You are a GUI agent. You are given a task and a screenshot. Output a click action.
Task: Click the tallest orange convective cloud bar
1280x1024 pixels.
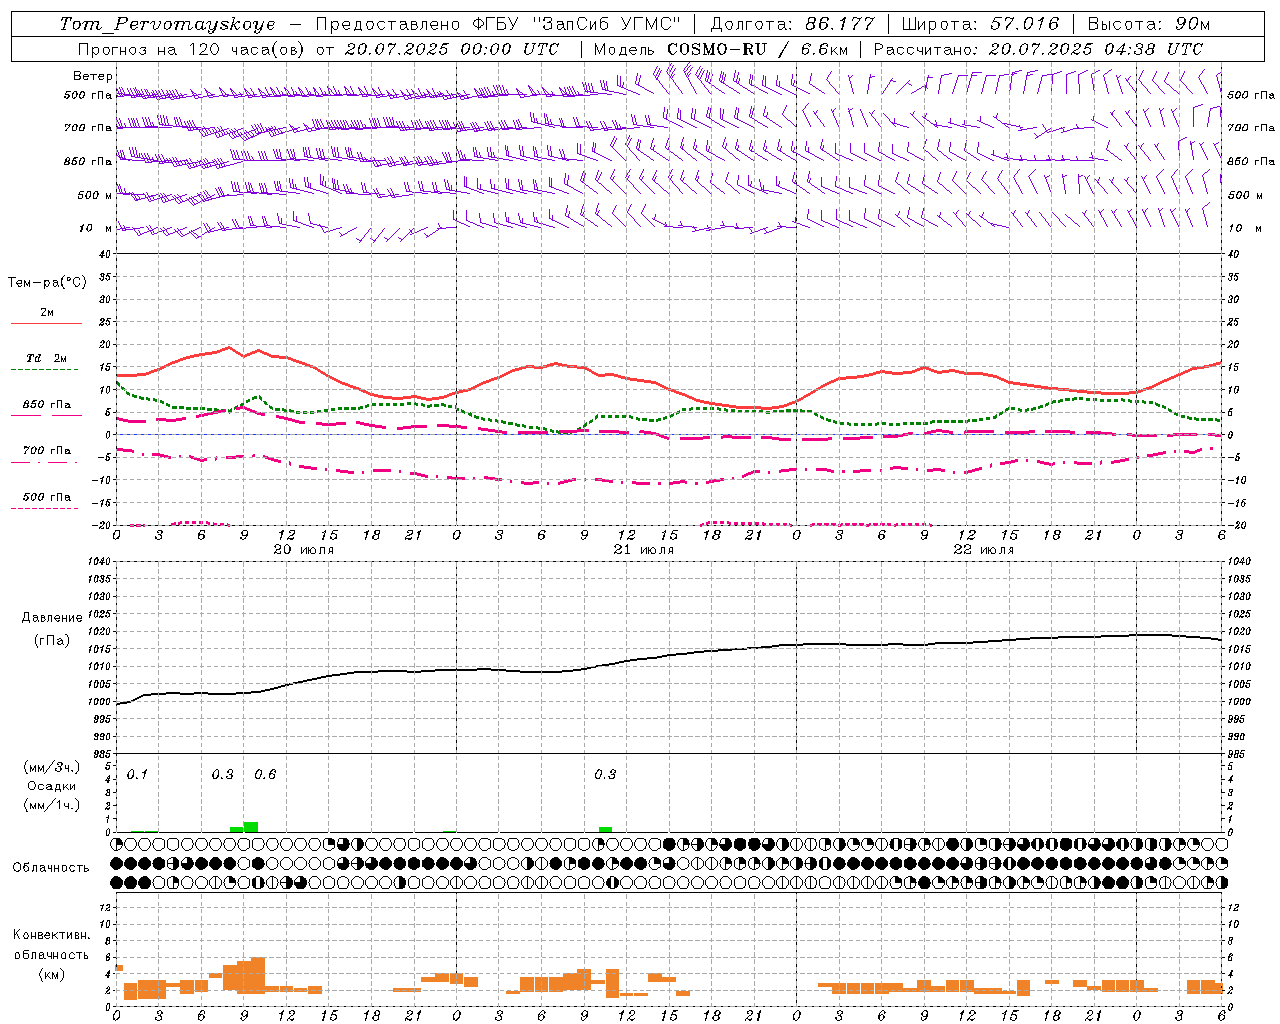coord(258,975)
